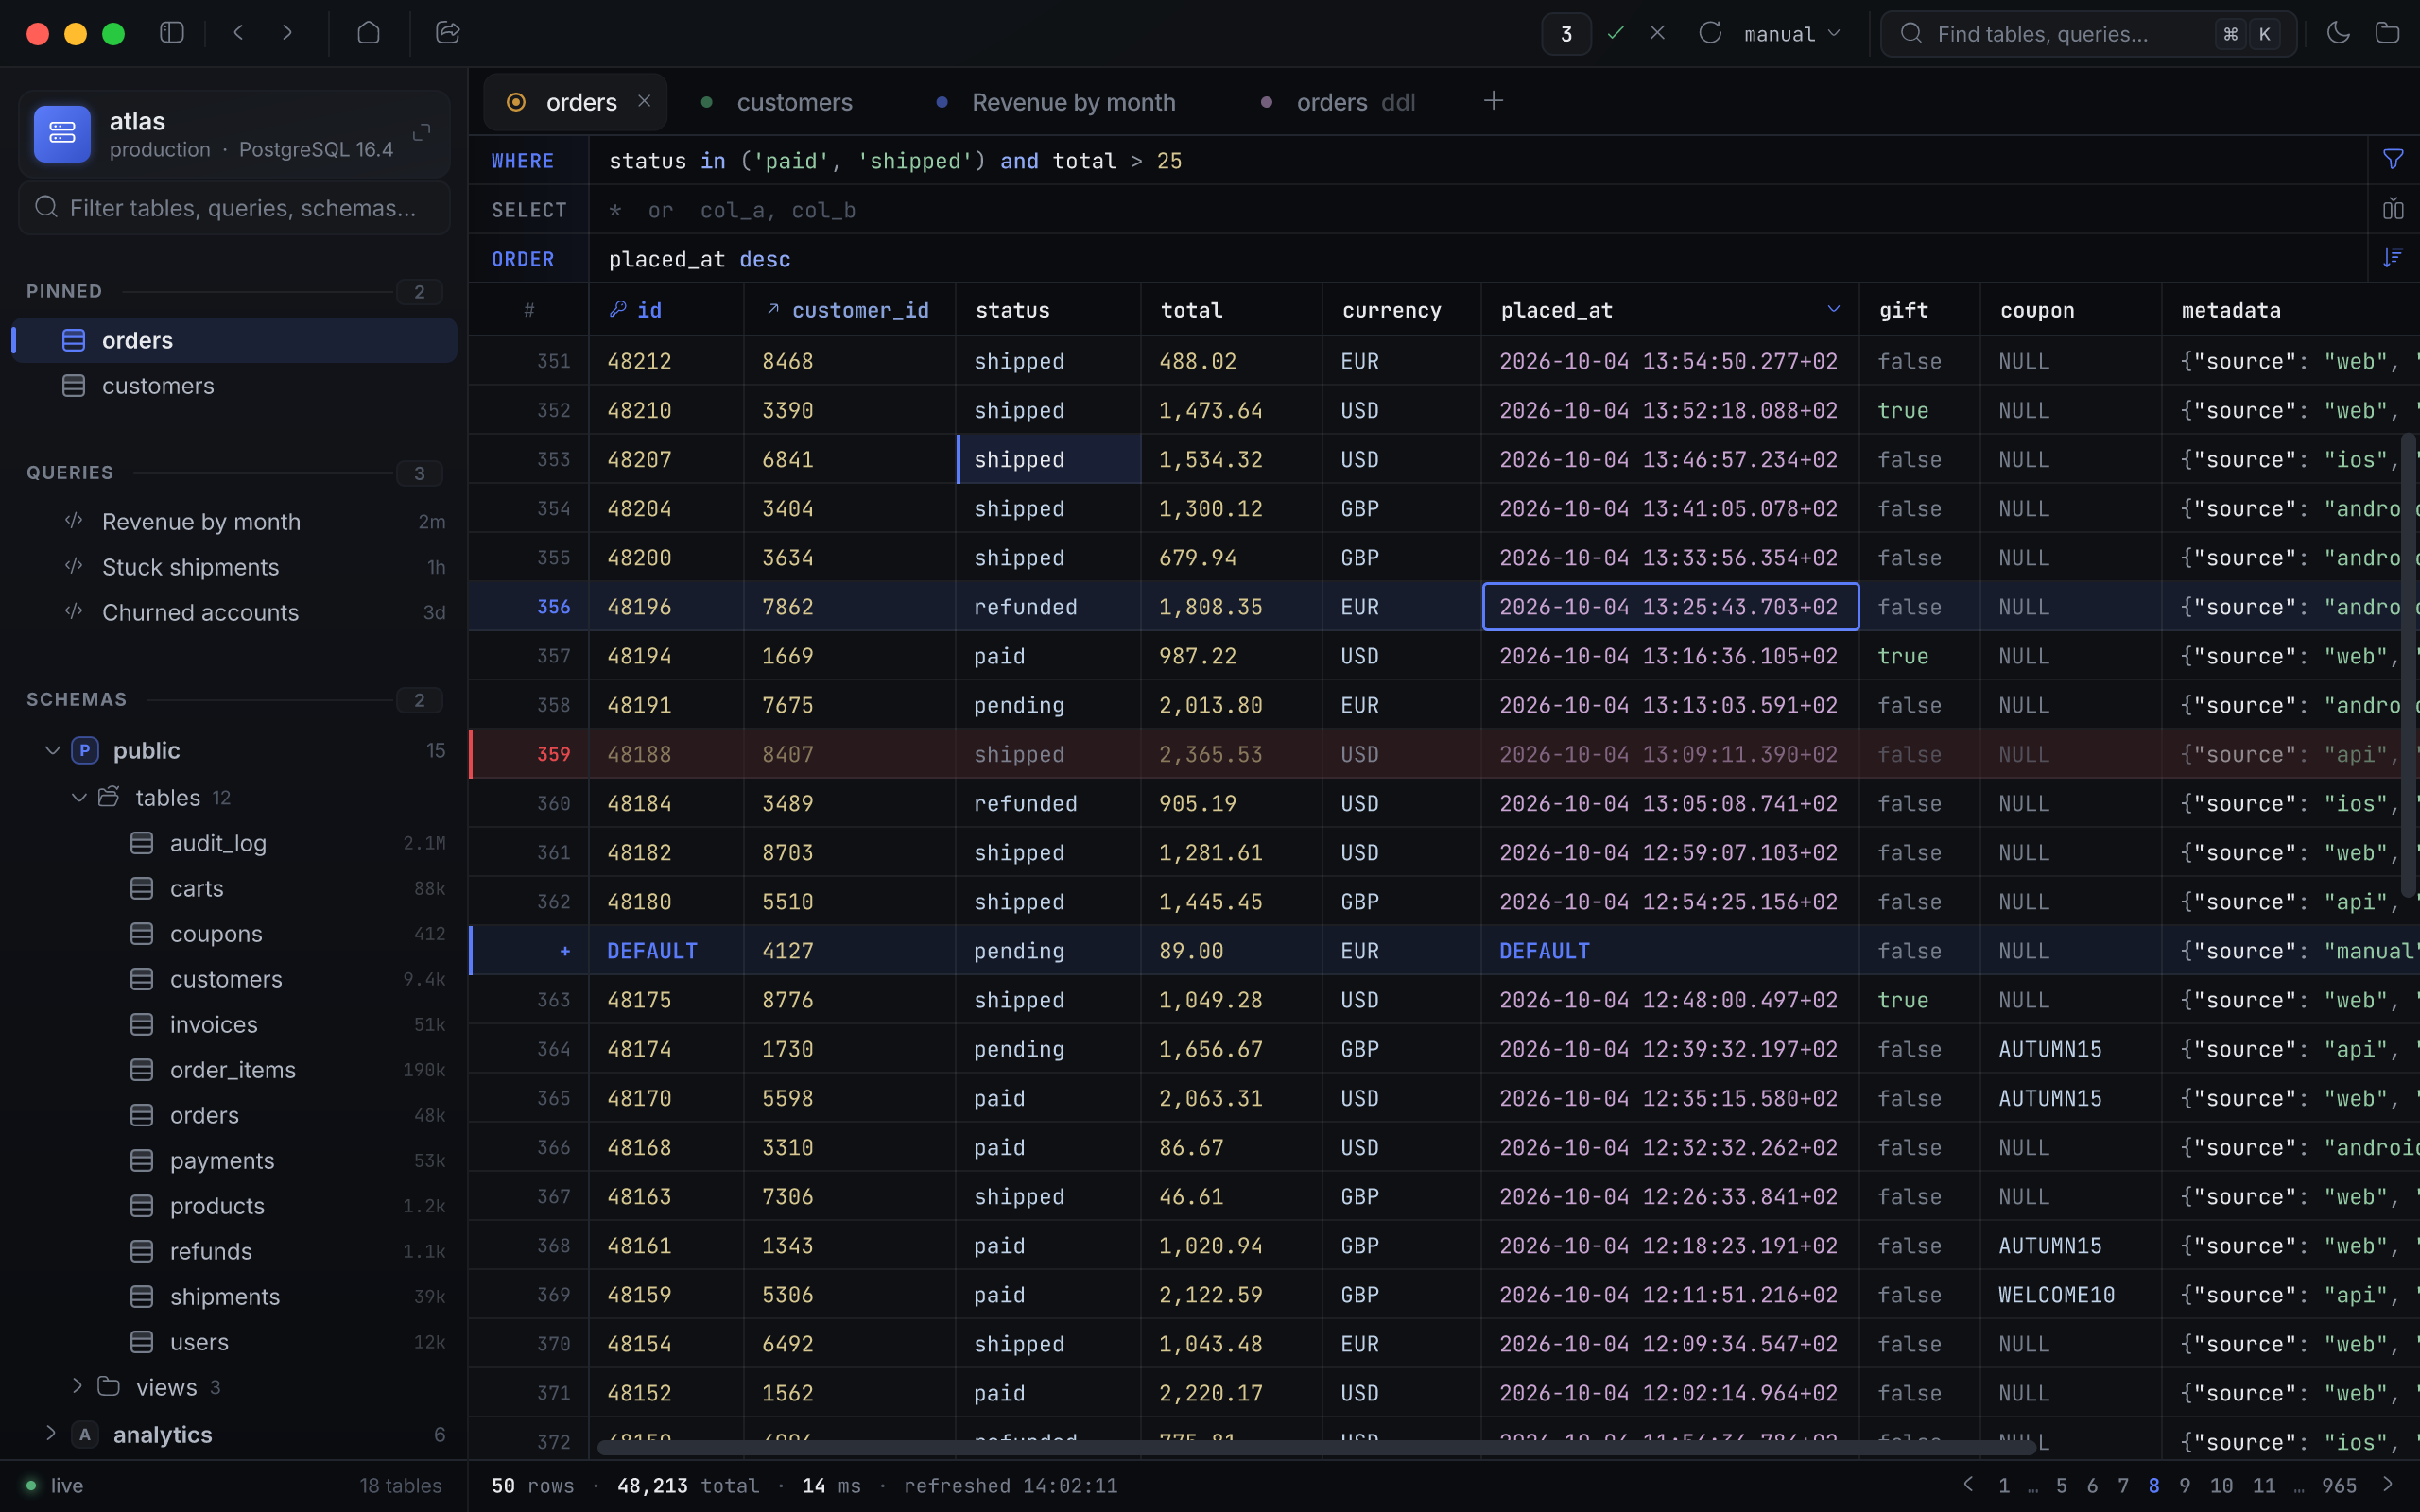Go to last page 965
Viewport: 2420px width, 1512px height.
(x=2339, y=1485)
